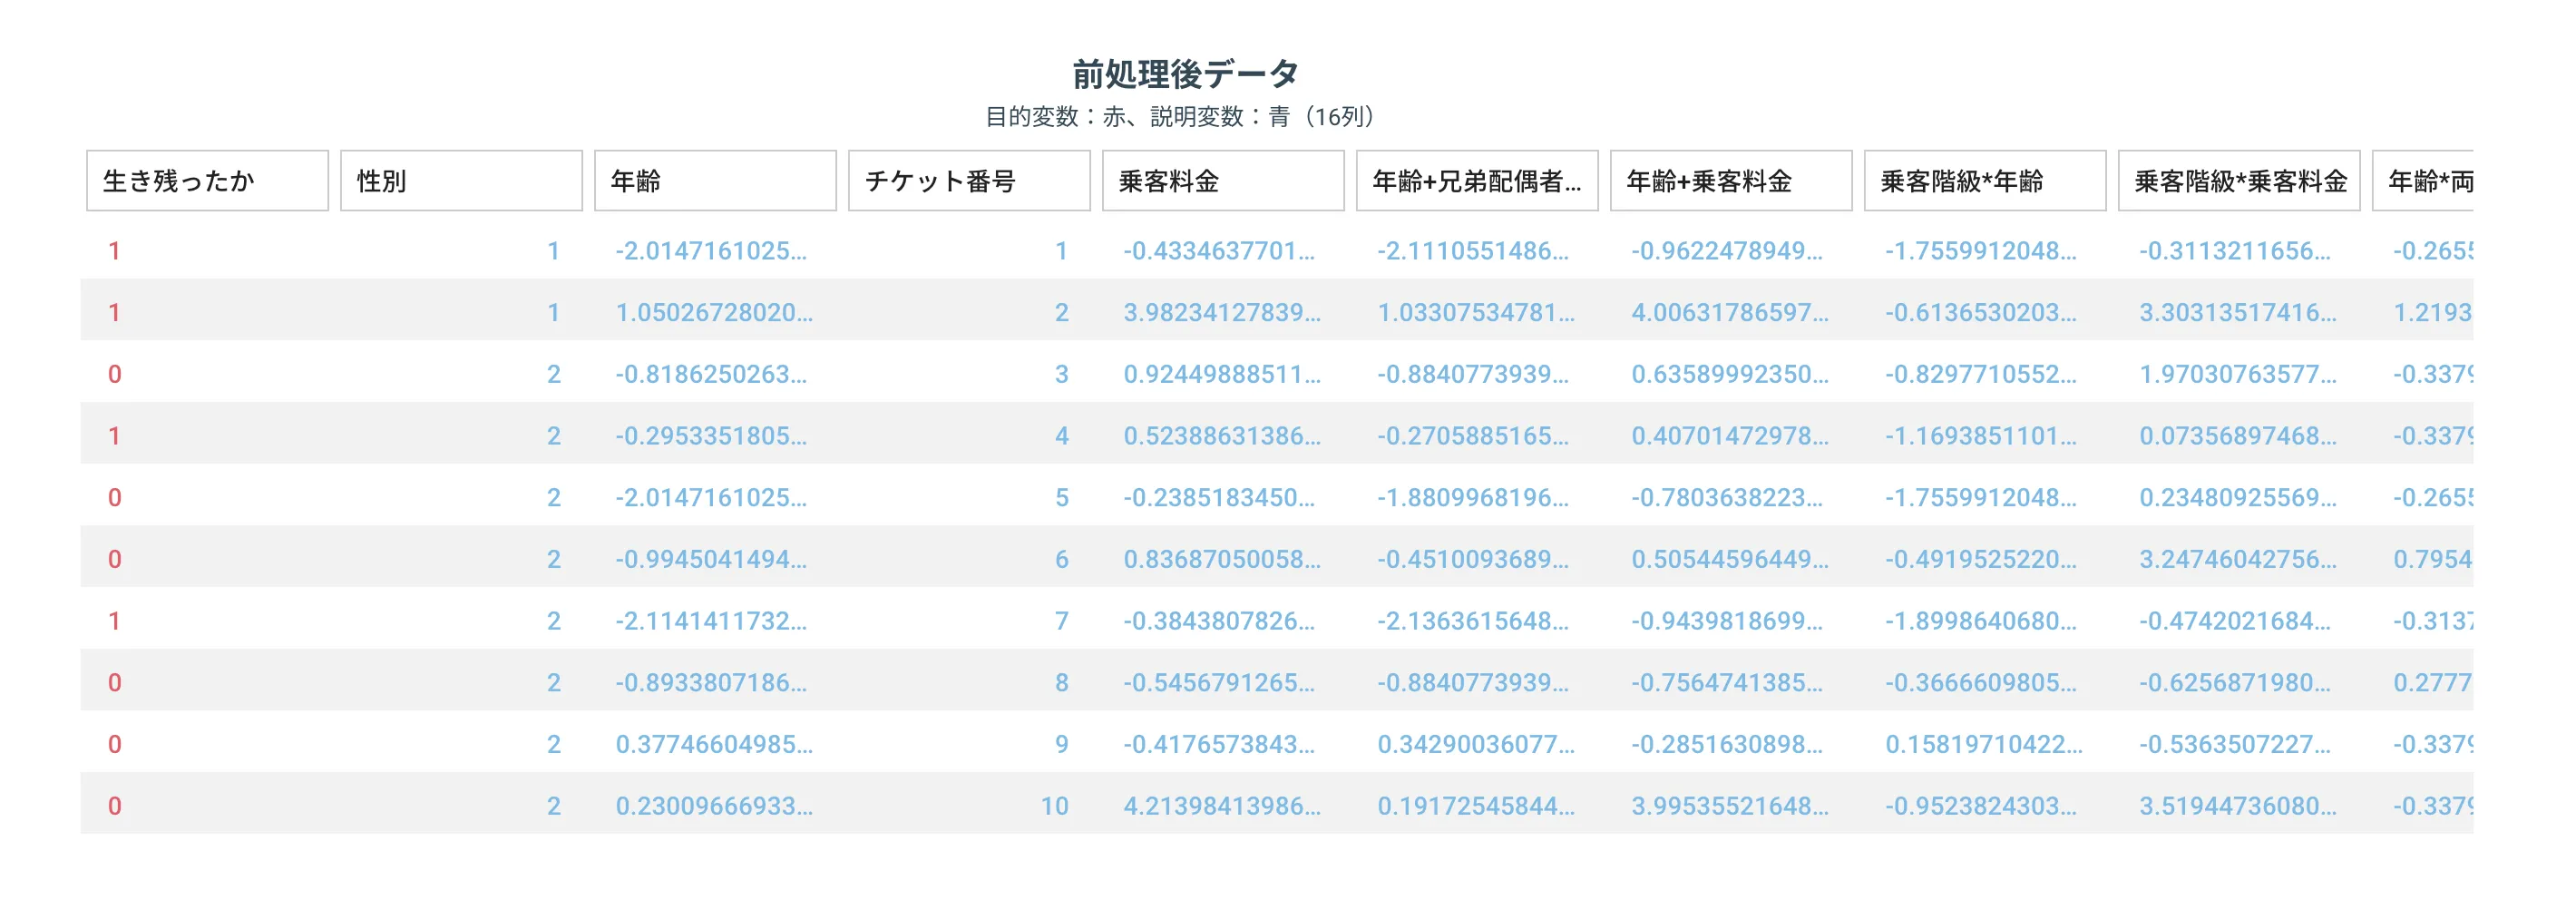The height and width of the screenshot is (900, 2576).
Task: Click value -1.8998640680...
Action: pyautogui.click(x=1981, y=621)
